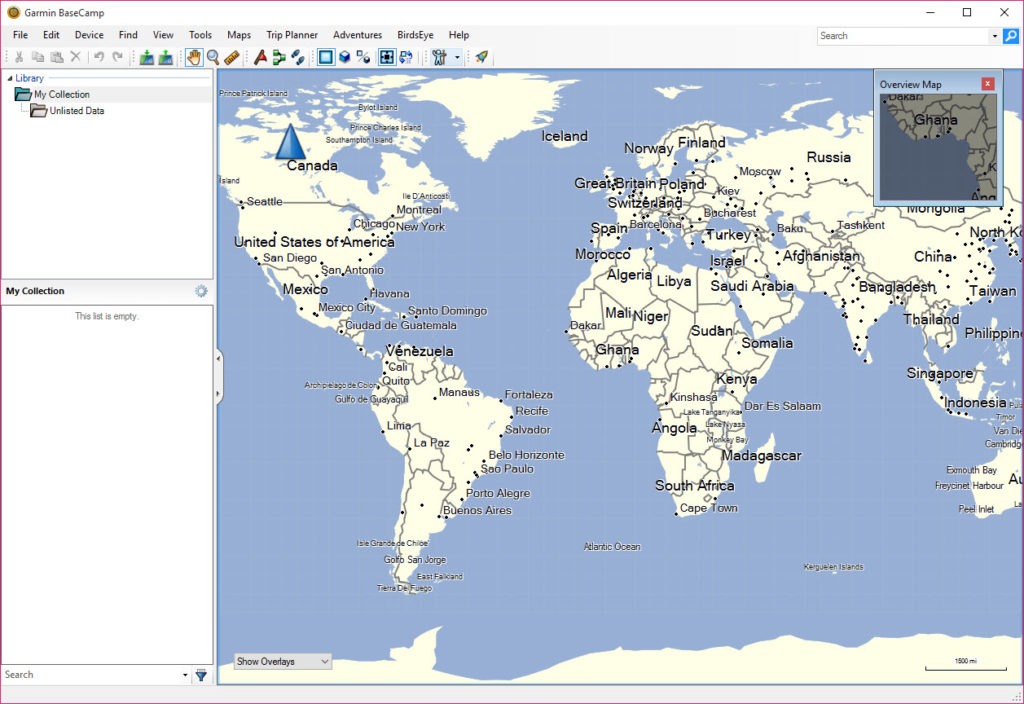Open the Find menu
Viewport: 1024px width, 704px height.
coord(128,35)
